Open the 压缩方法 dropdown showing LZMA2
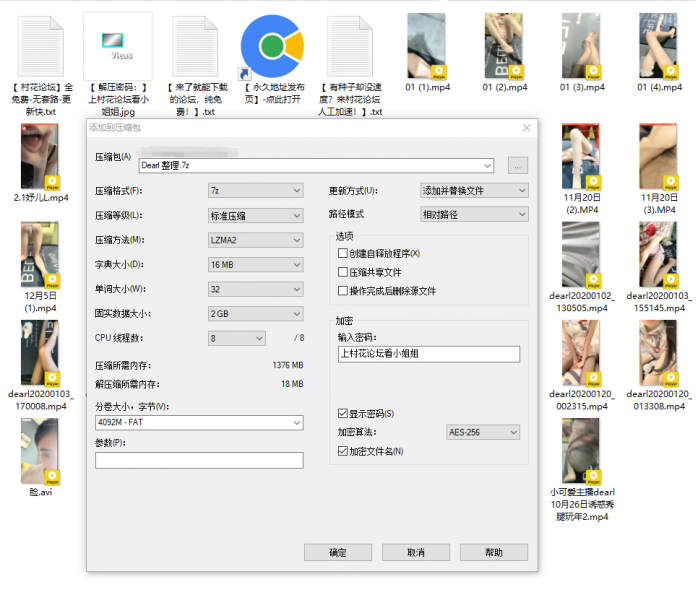 (x=256, y=240)
